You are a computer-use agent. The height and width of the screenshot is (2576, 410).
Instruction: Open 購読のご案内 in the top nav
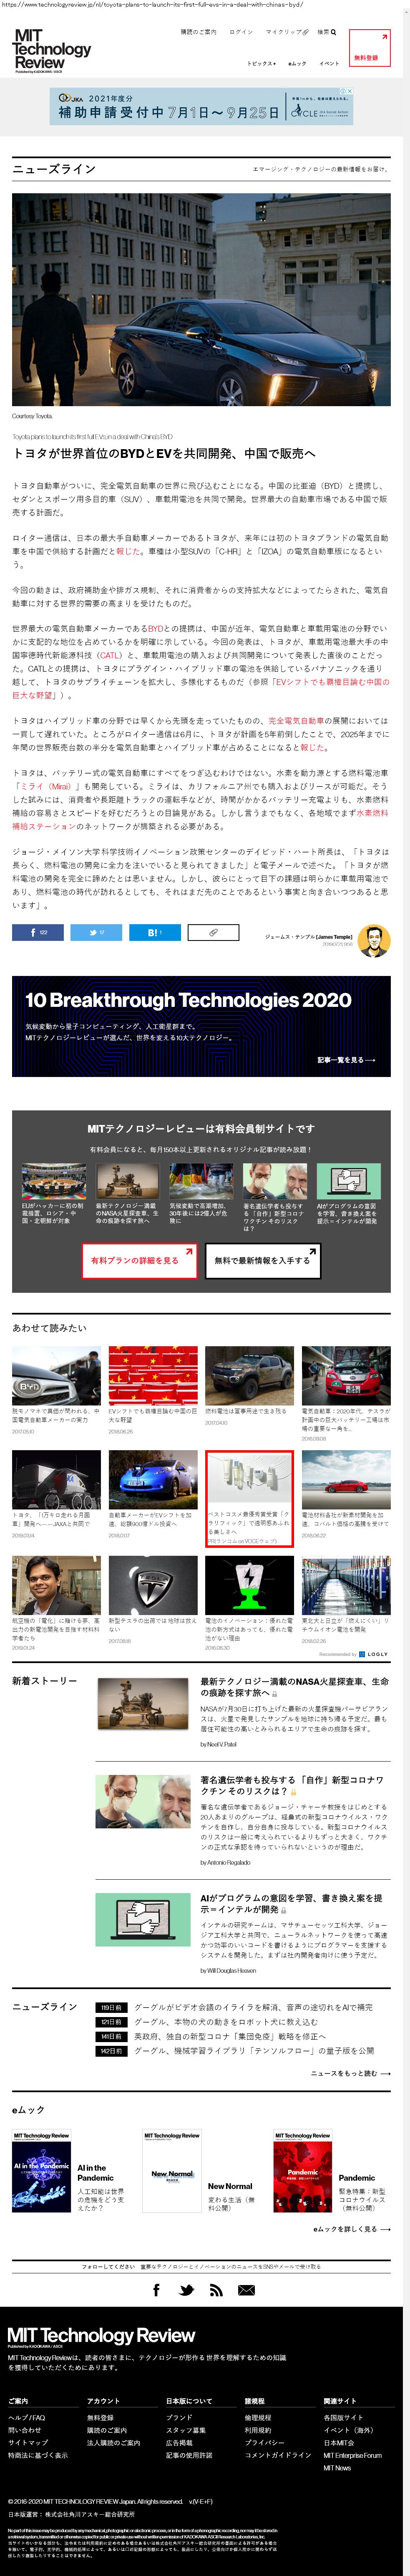click(198, 32)
